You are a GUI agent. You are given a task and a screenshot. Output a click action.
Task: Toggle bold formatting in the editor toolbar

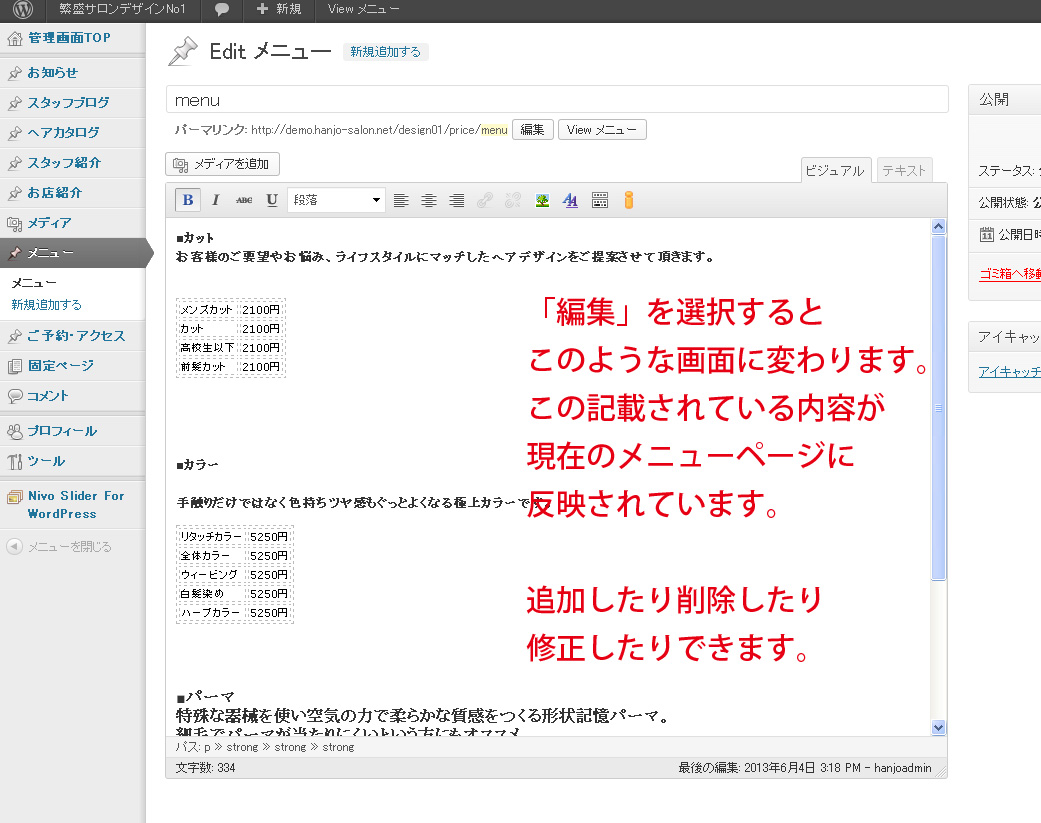tap(187, 200)
